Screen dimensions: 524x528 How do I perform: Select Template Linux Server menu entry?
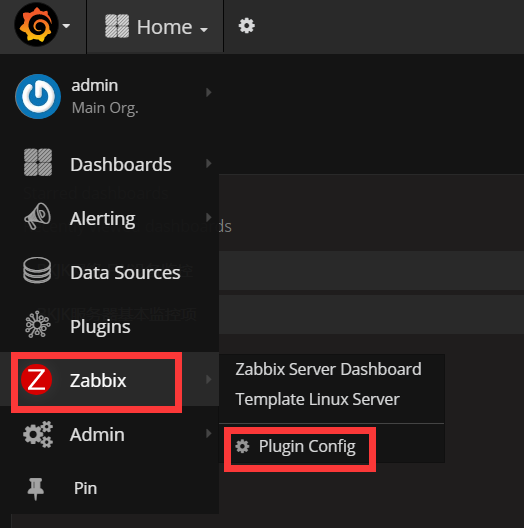[x=317, y=399]
